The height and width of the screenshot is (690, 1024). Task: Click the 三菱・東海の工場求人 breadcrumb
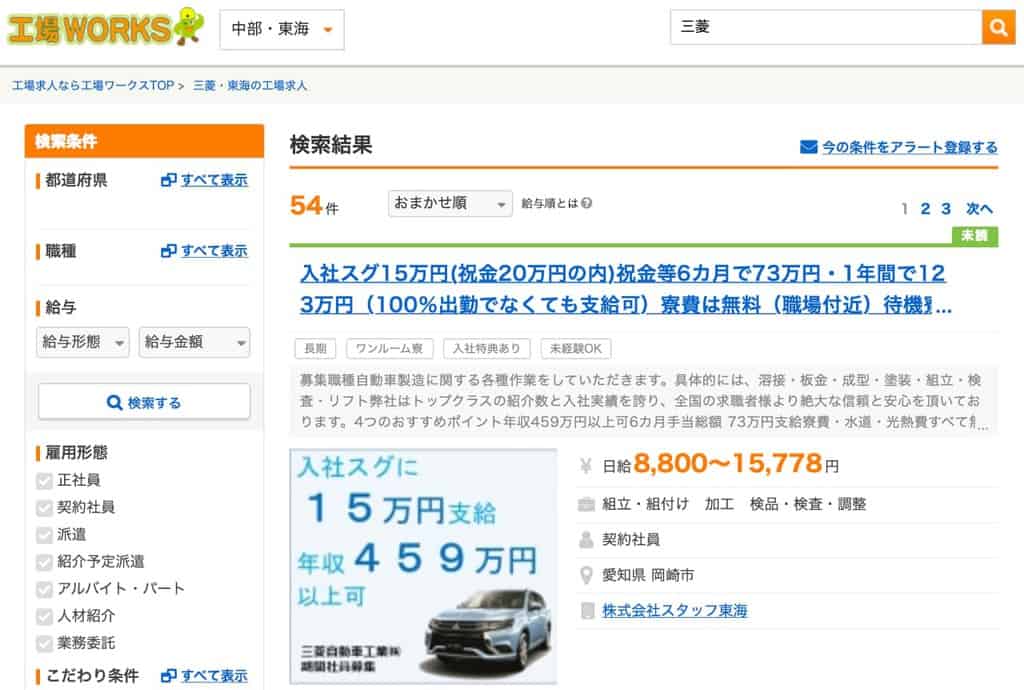click(x=249, y=86)
